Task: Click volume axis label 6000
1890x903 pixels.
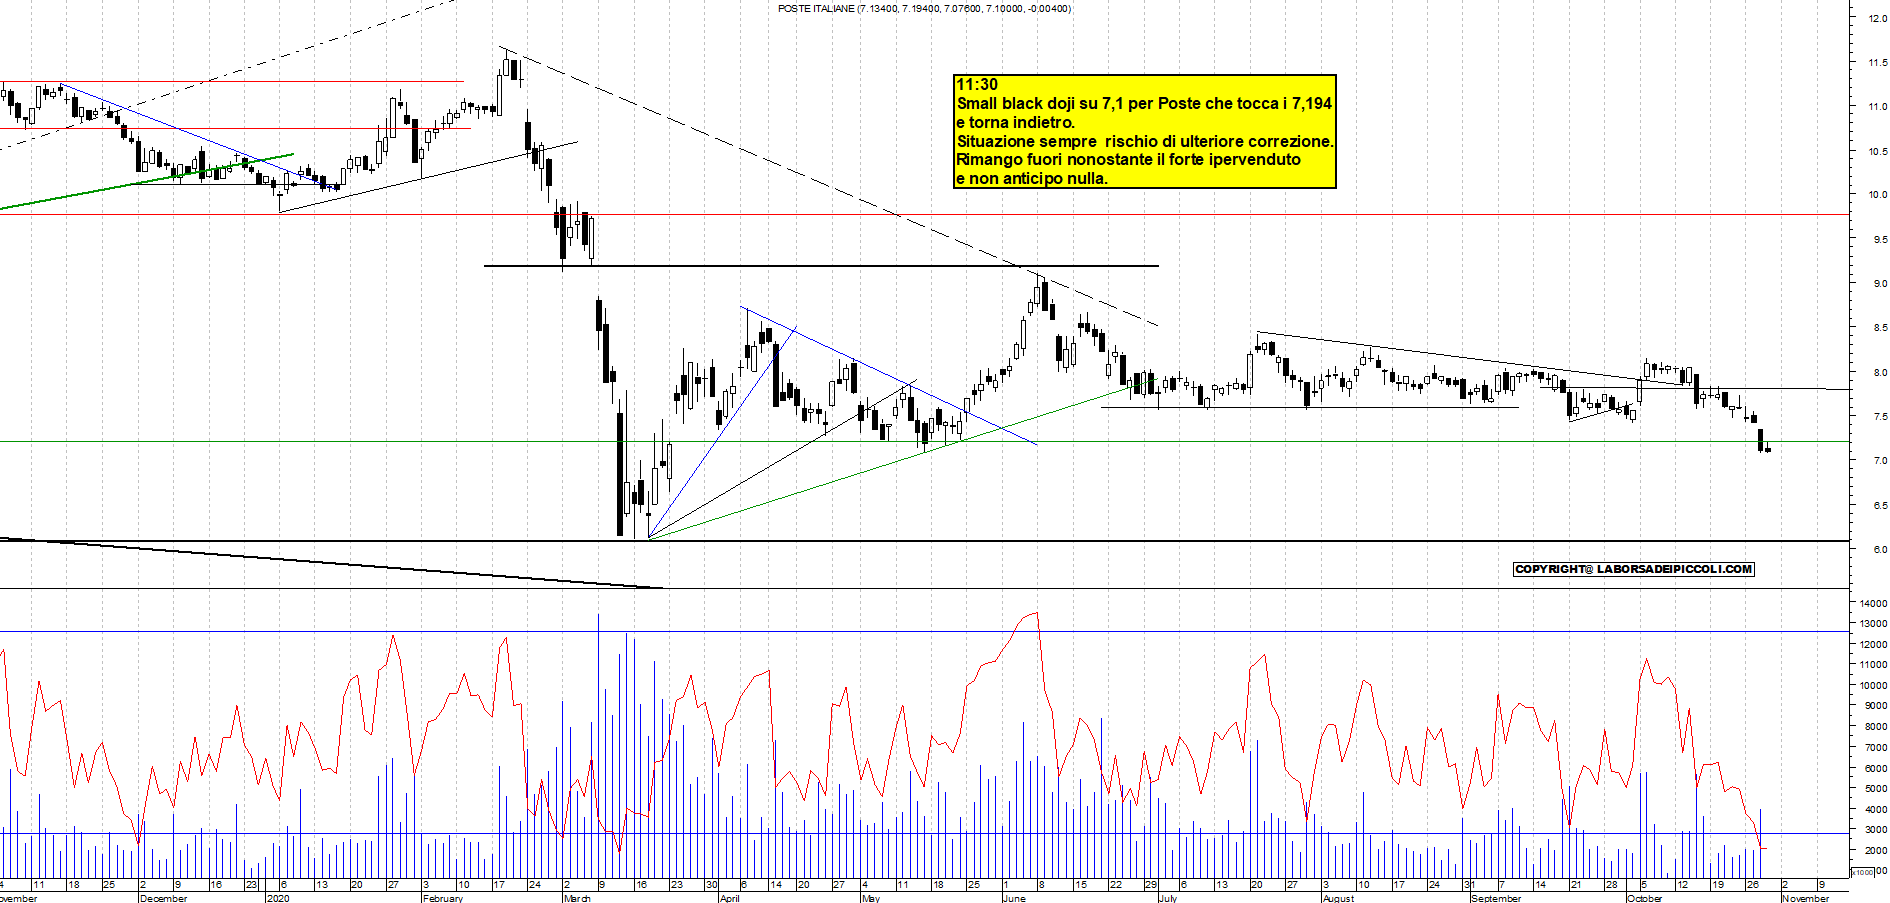Action: (1875, 768)
